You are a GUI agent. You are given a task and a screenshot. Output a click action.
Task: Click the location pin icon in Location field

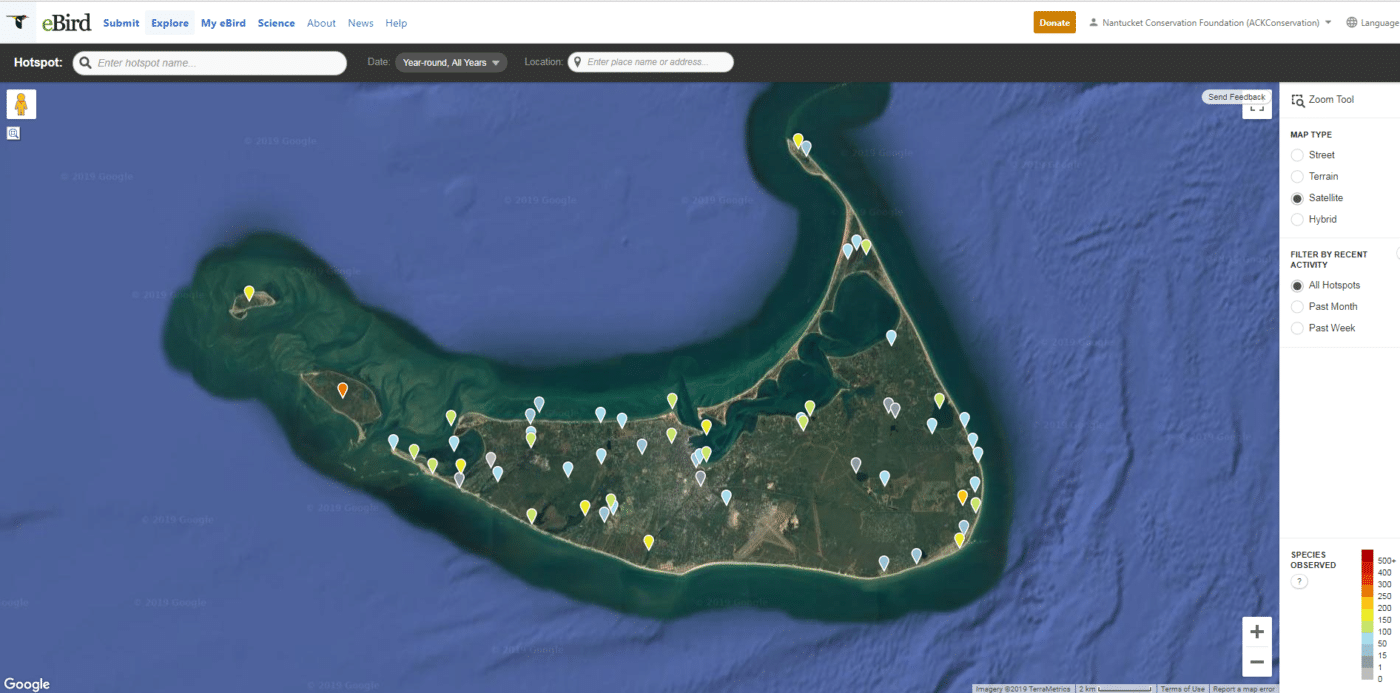[x=577, y=62]
